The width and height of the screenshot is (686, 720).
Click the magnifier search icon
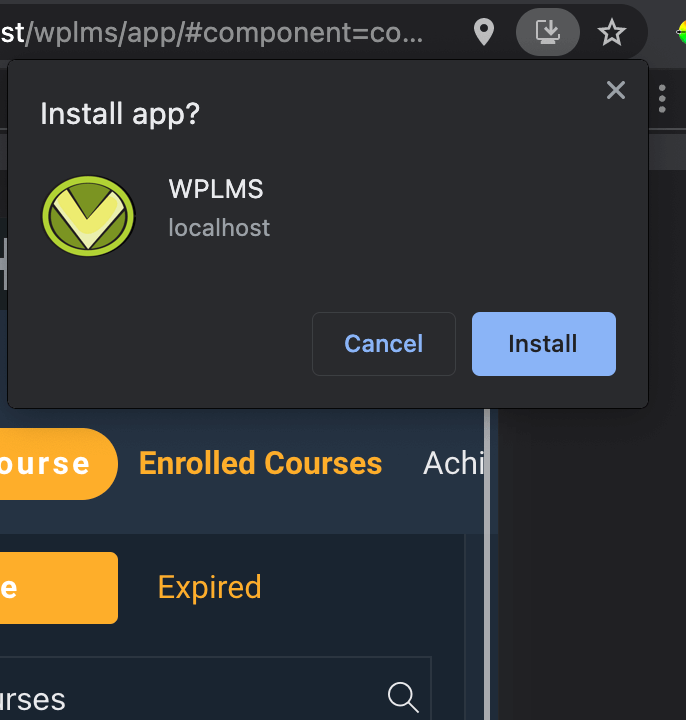(x=402, y=697)
